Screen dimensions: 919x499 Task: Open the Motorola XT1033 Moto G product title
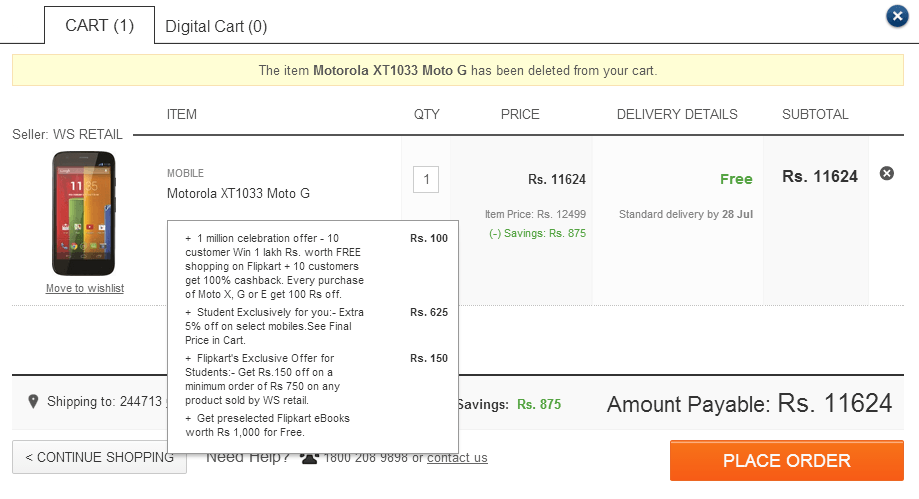(238, 194)
